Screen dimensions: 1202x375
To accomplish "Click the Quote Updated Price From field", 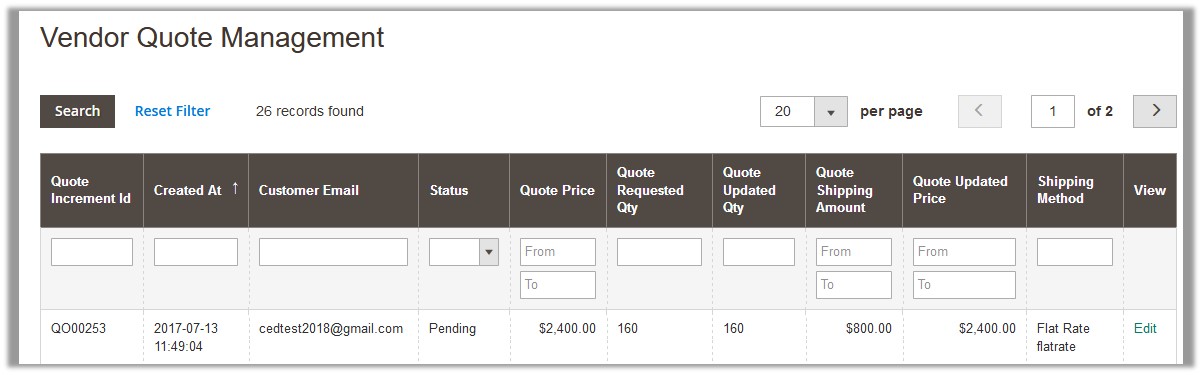I will coord(964,252).
